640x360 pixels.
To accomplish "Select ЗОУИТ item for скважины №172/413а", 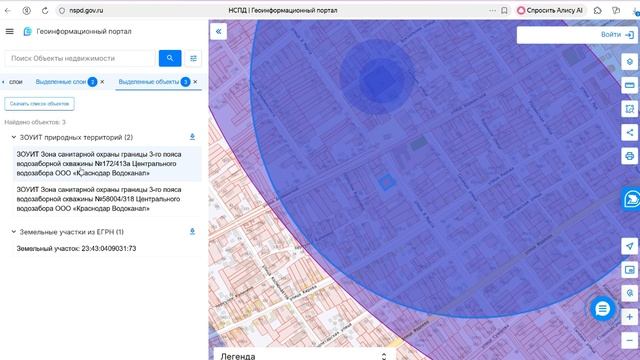I will [x=107, y=164].
